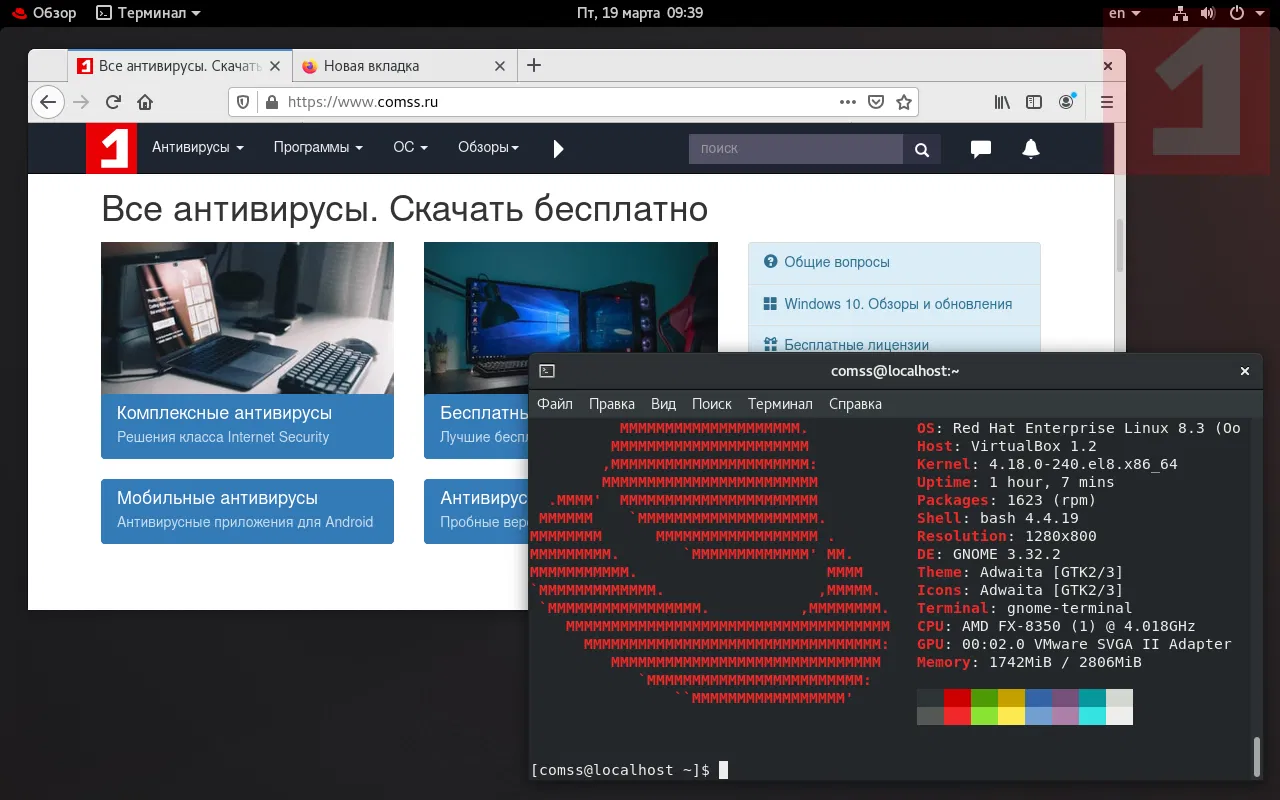The height and width of the screenshot is (800, 1280).
Task: Open the Терминал app menu in top bar
Action: (148, 13)
